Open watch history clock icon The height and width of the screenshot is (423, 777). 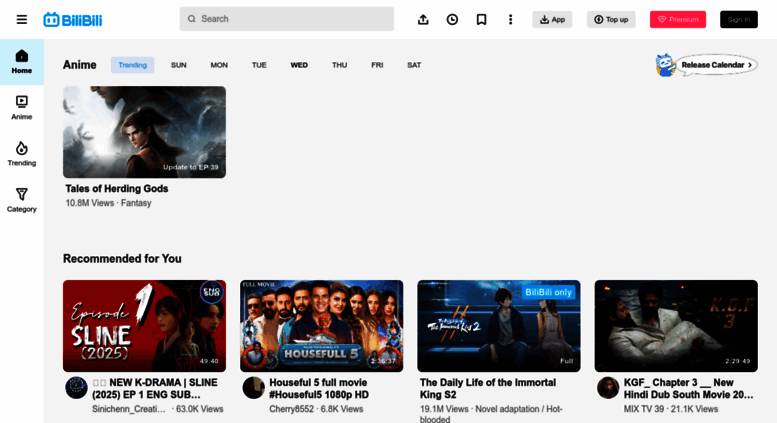(452, 19)
